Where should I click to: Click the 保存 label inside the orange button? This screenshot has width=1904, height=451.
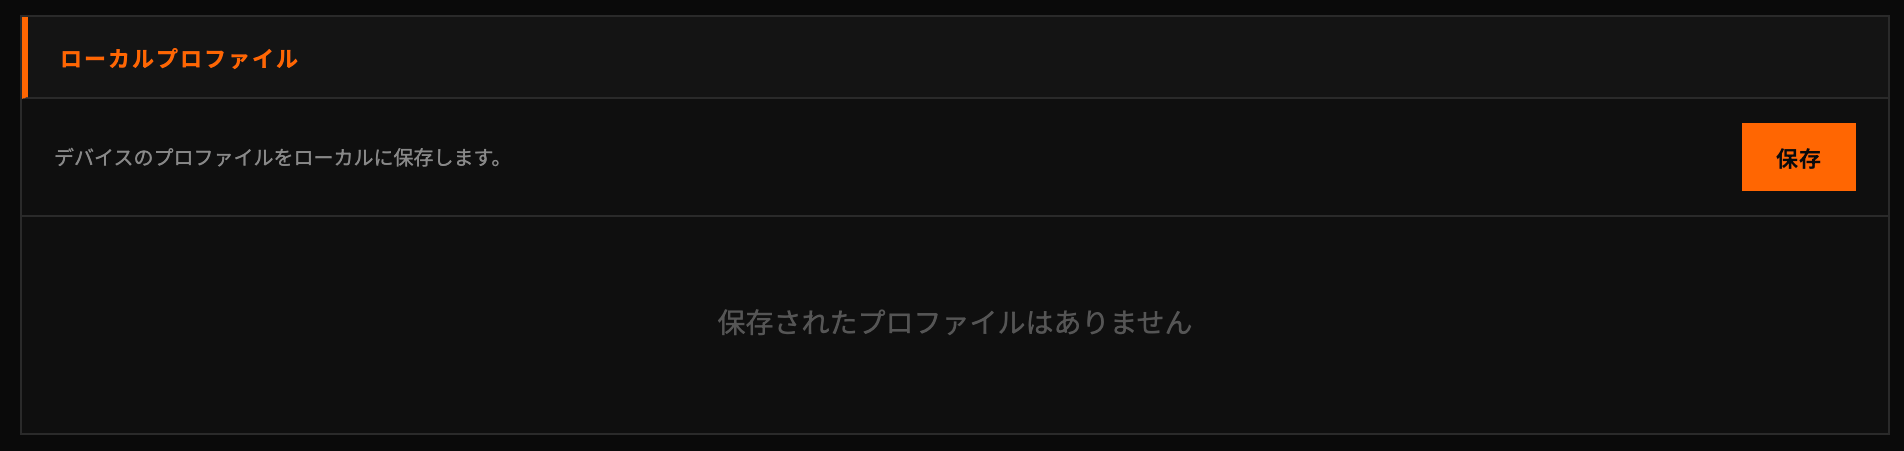(1798, 158)
